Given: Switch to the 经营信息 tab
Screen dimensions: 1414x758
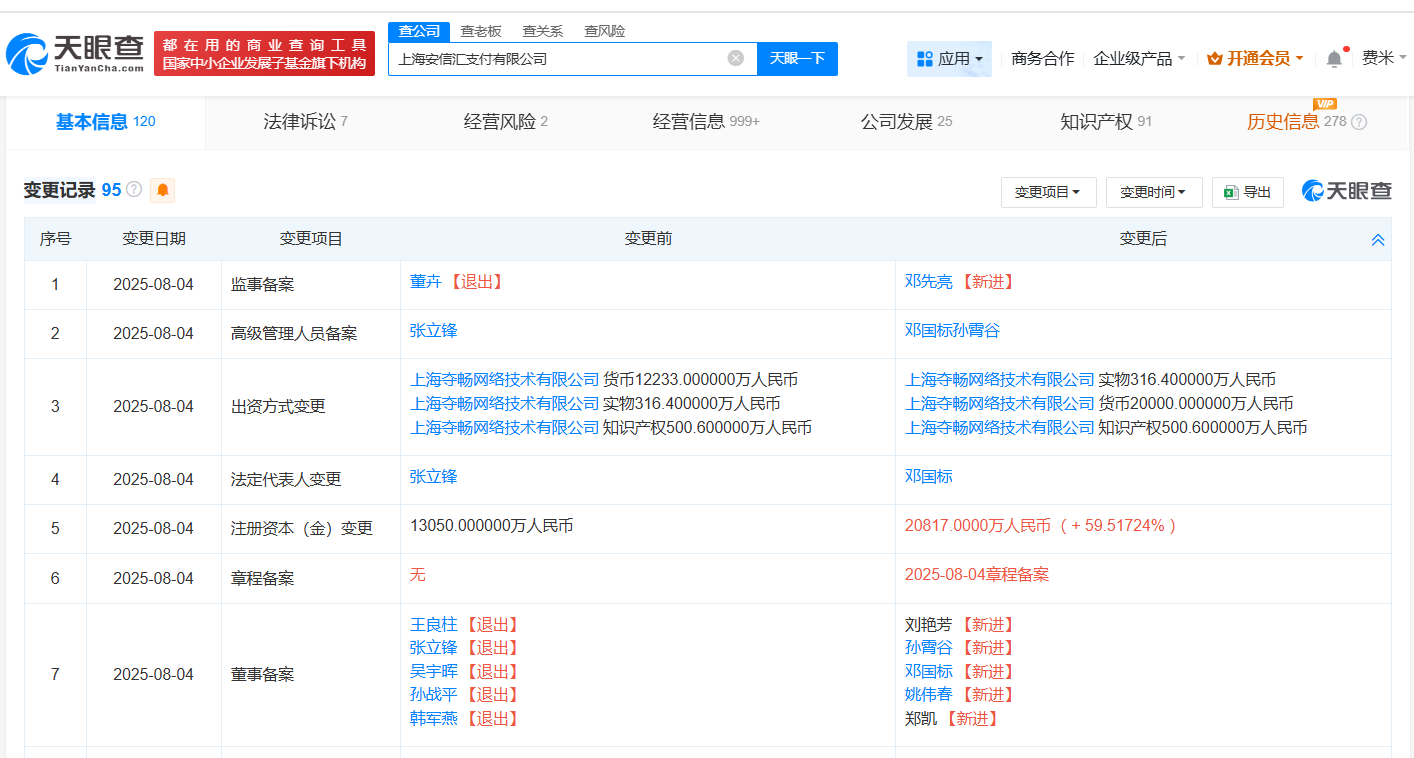Looking at the screenshot, I should 706,122.
